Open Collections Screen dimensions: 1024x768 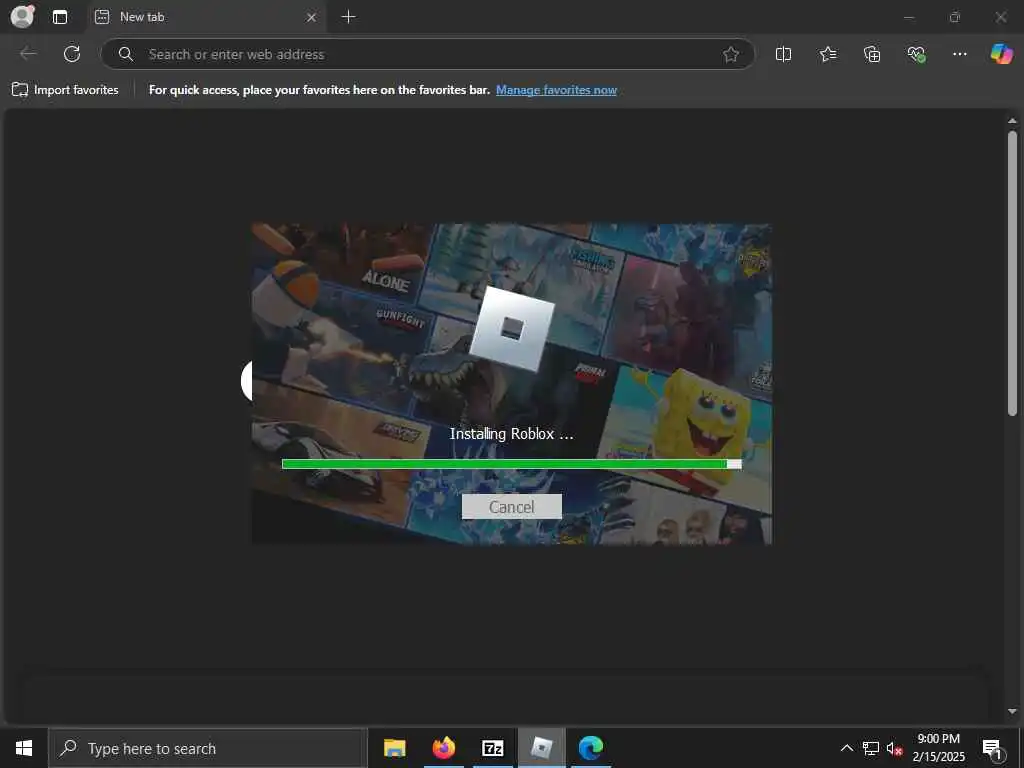872,54
